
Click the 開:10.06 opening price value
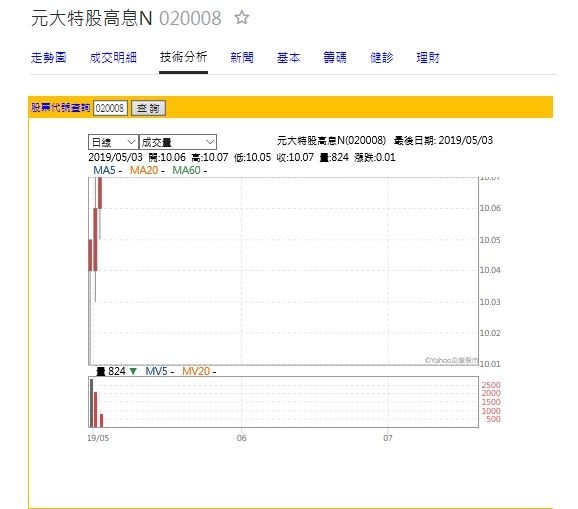[x=167, y=157]
